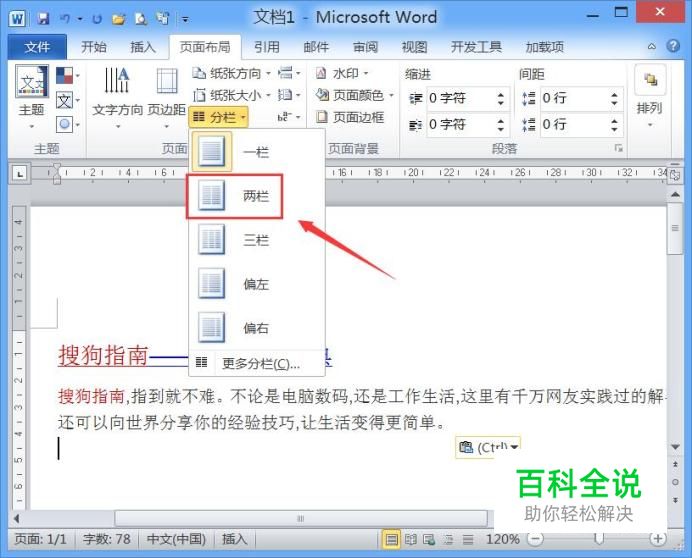Choose One column (一栏) option
The height and width of the screenshot is (558, 692).
coord(257,152)
